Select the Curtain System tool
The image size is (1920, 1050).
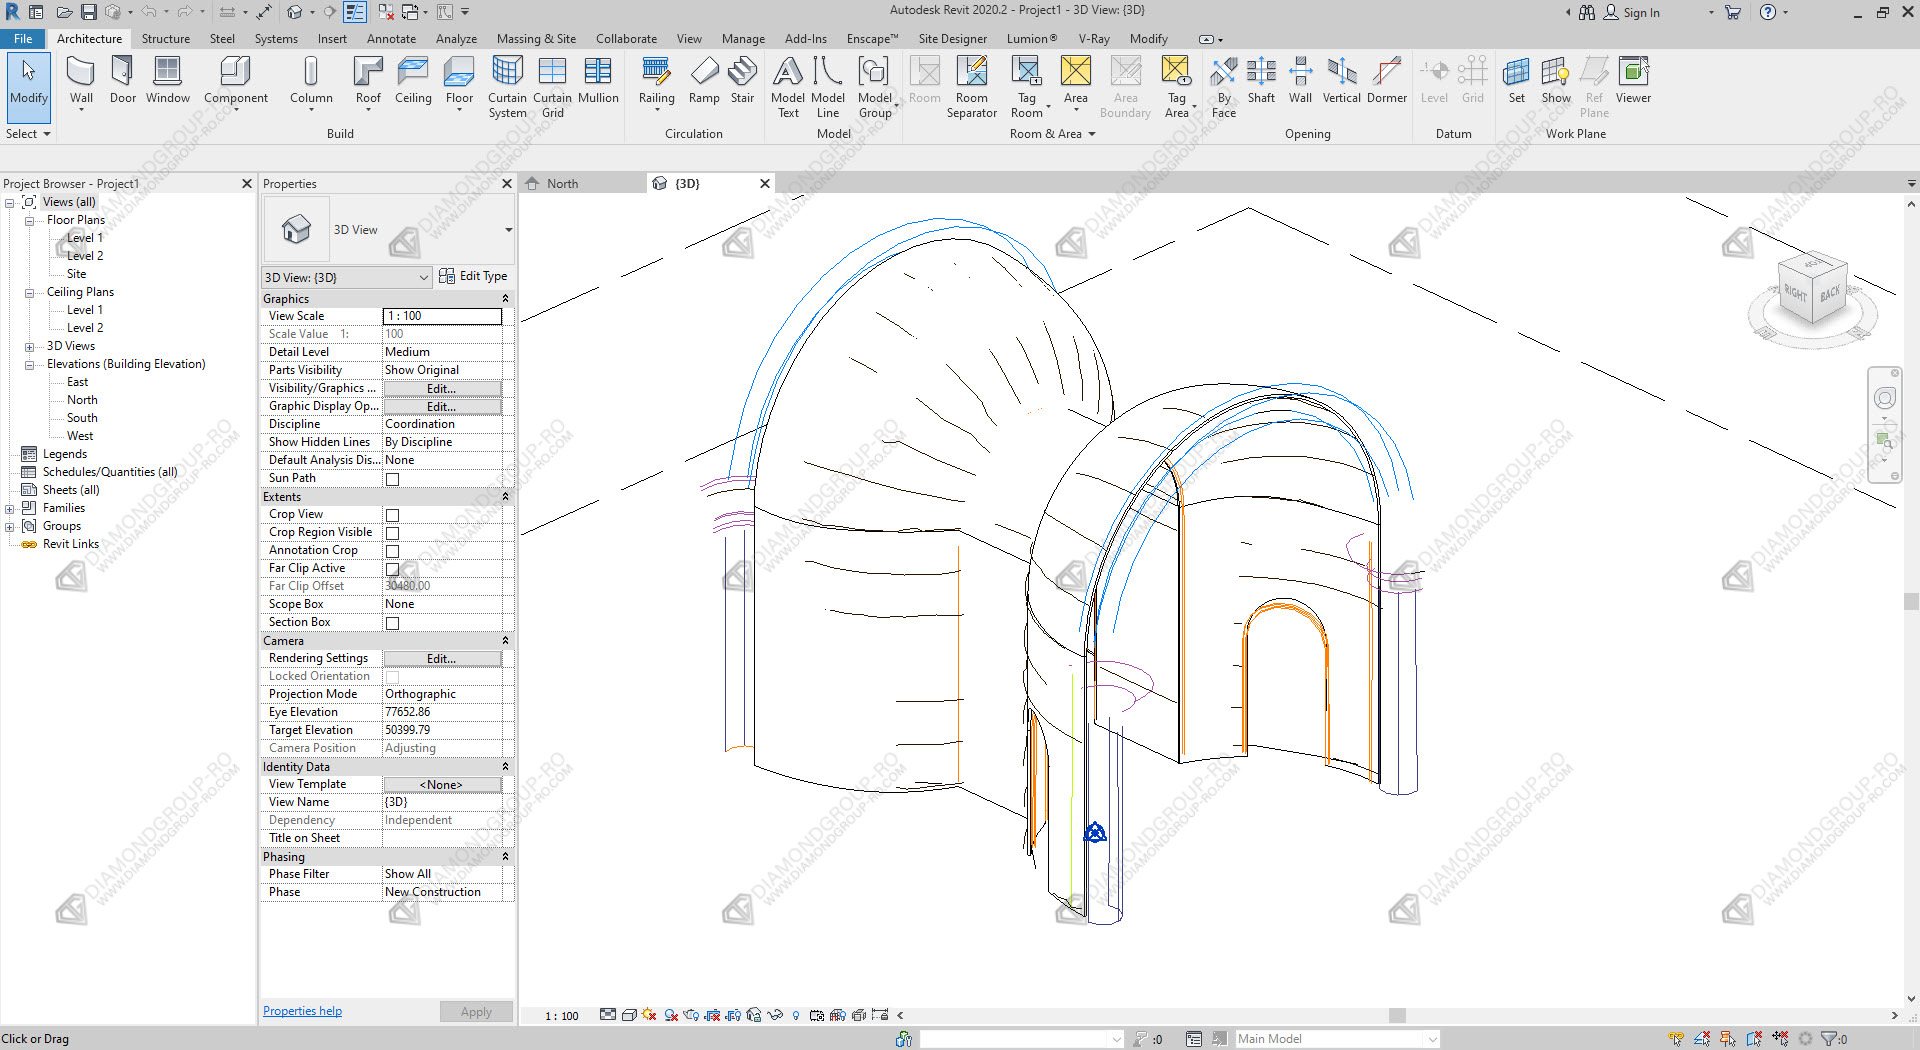coord(507,88)
